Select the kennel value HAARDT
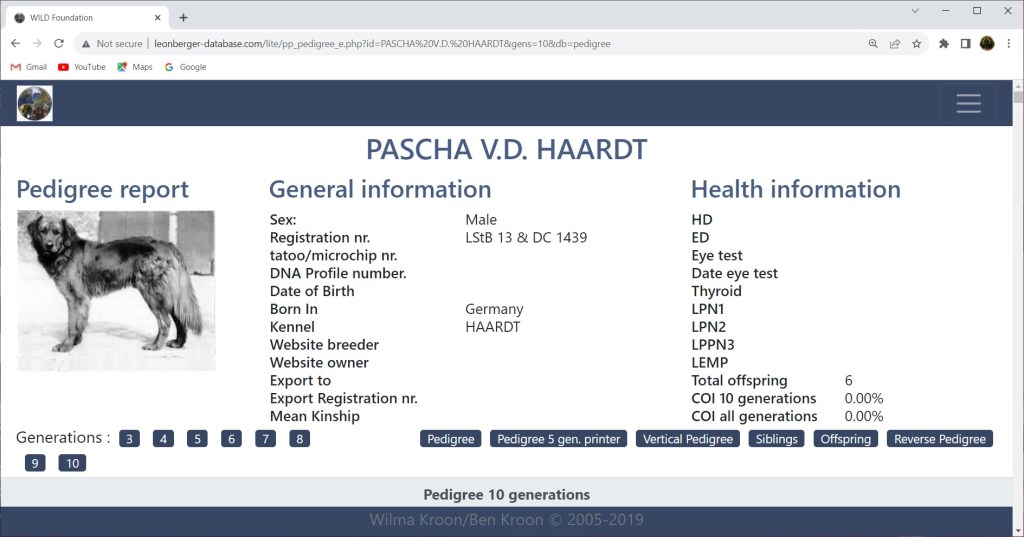The width and height of the screenshot is (1024, 537). tap(492, 327)
